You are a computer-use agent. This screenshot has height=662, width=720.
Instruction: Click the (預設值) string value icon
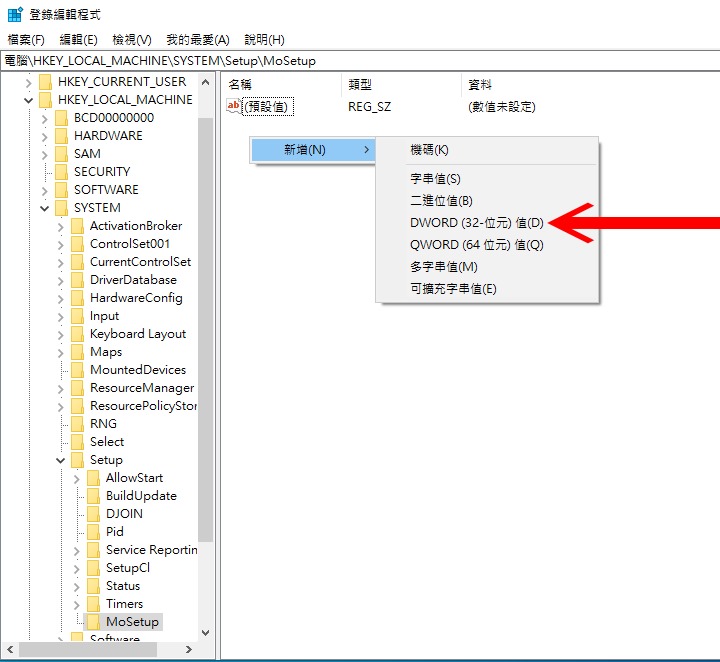tap(233, 107)
